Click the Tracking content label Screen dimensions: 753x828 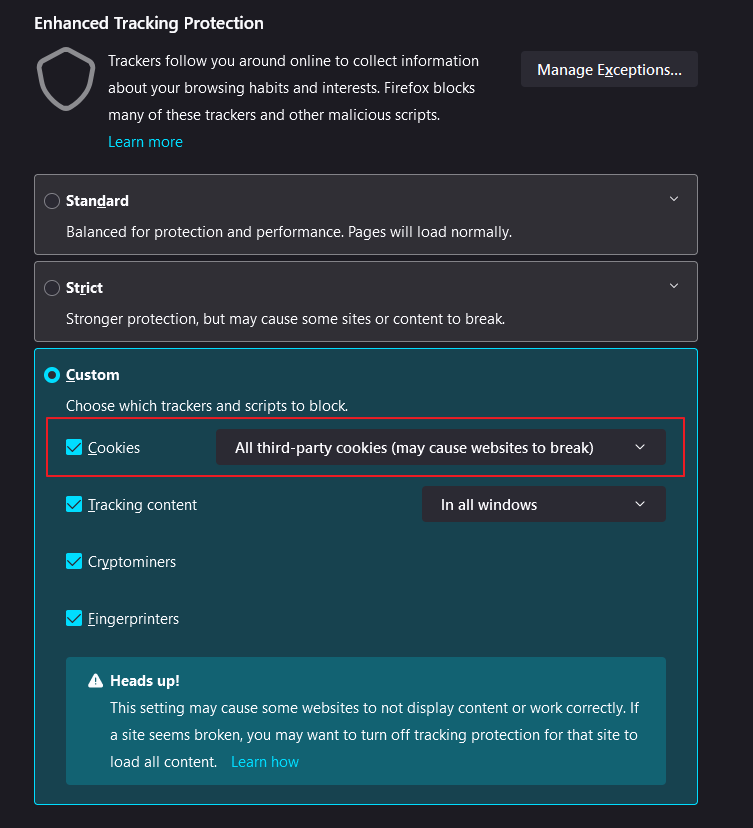[142, 505]
